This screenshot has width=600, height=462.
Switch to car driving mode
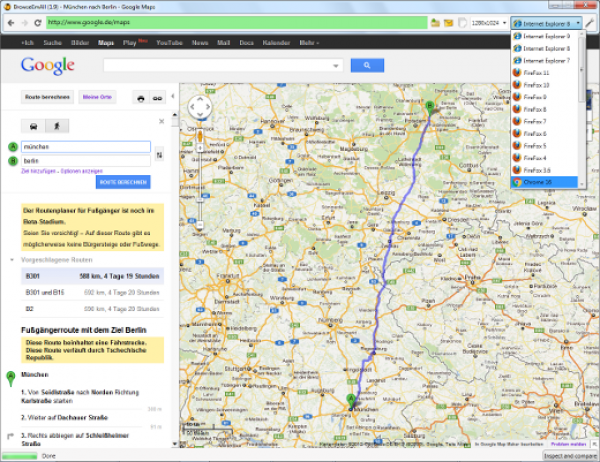tap(33, 126)
